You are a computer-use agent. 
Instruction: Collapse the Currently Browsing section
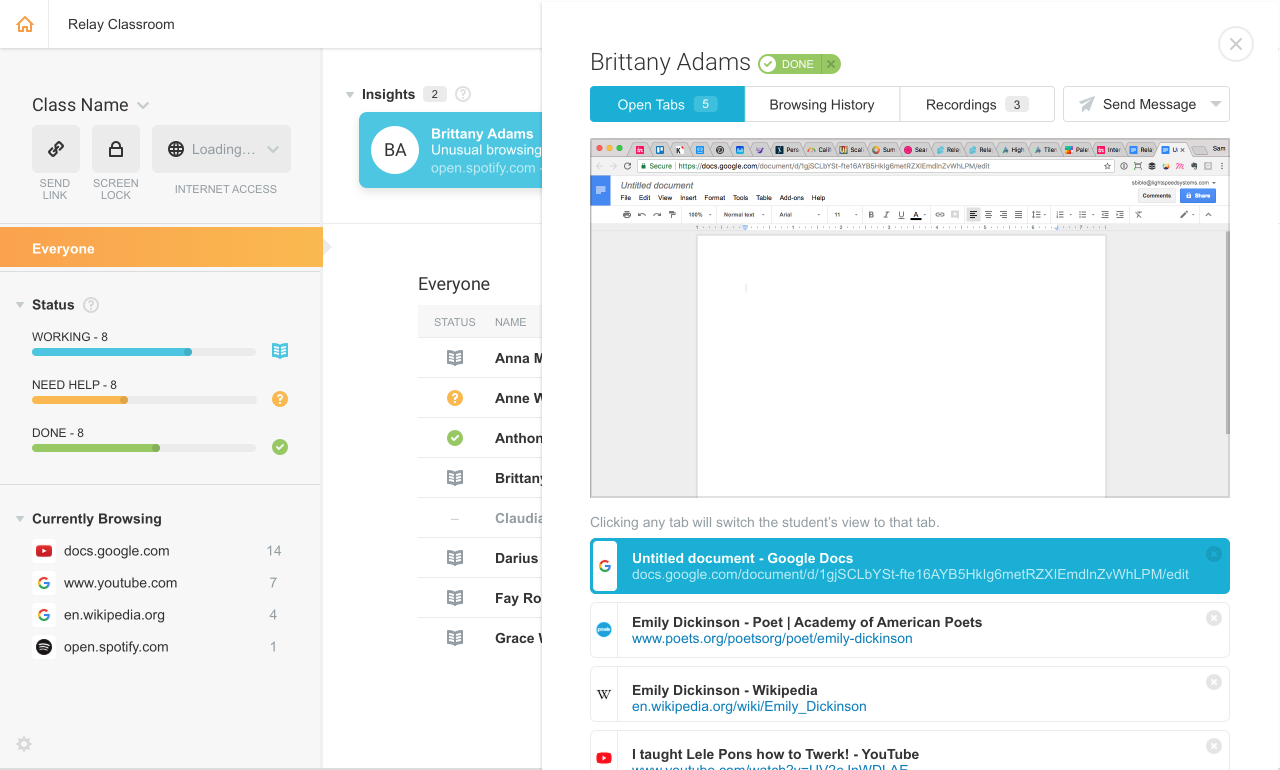[x=20, y=519]
